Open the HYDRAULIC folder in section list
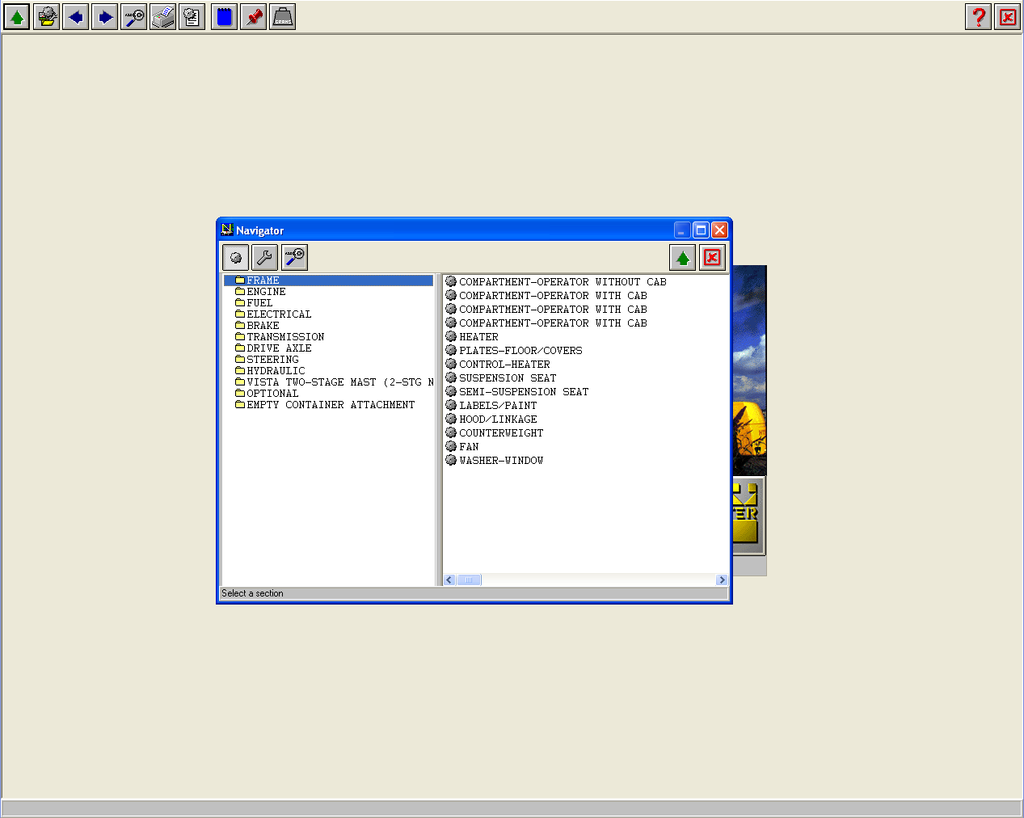The image size is (1024, 818). (275, 371)
